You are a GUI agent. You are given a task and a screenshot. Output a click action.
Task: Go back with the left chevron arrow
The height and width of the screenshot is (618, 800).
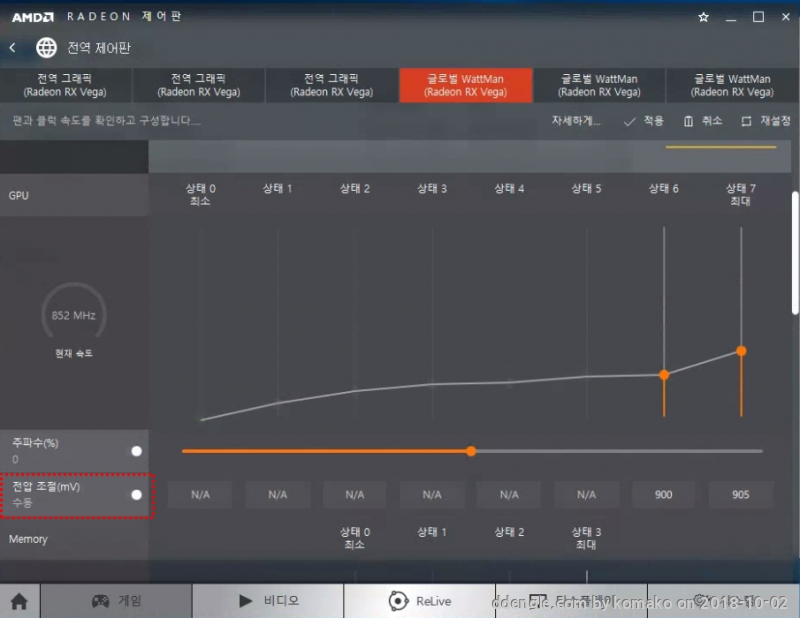(x=12, y=47)
